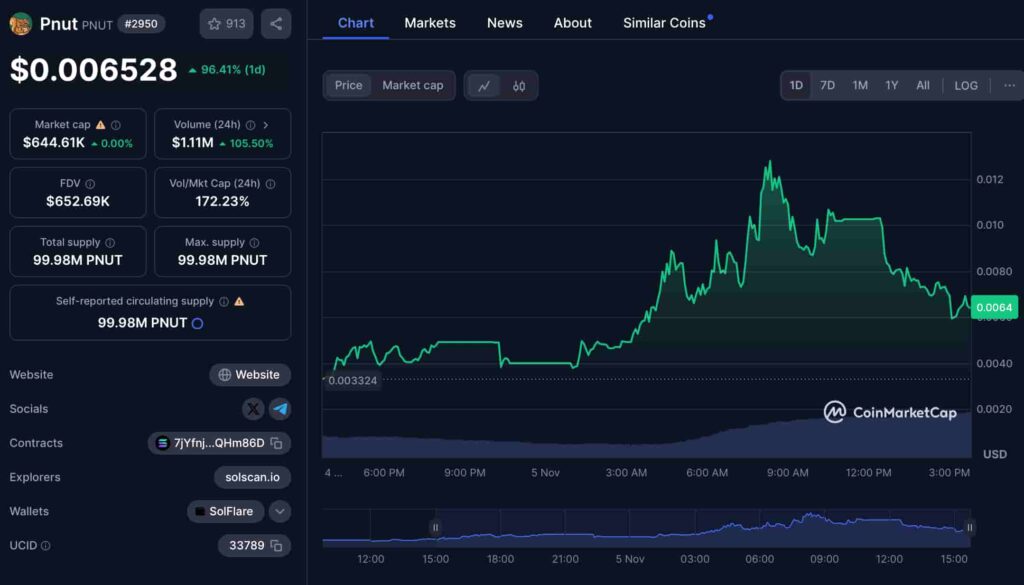Open the Telegram social link

click(x=280, y=409)
